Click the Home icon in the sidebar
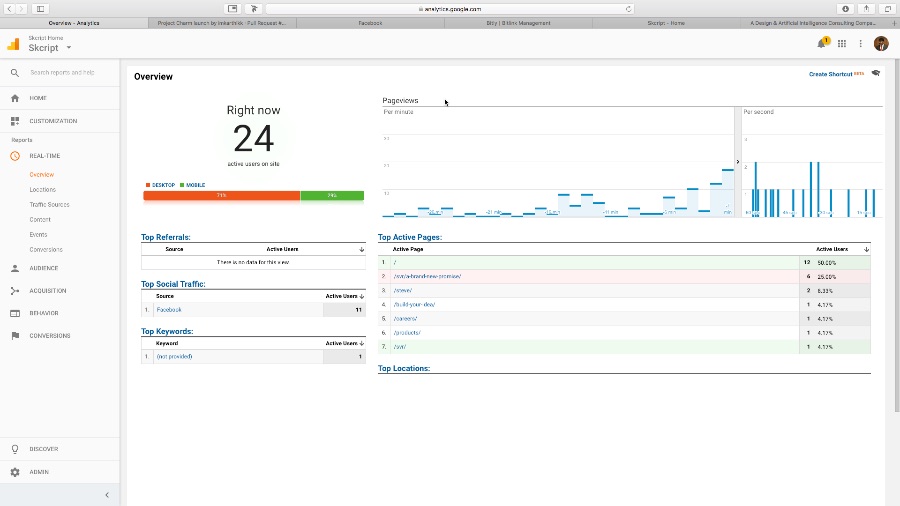 [15, 98]
